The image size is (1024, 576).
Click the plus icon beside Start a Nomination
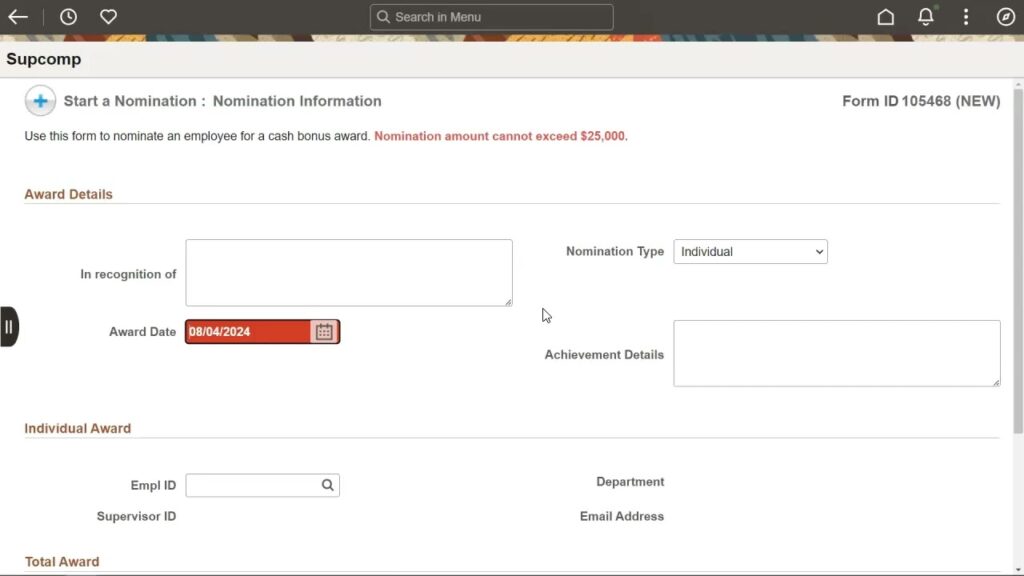point(39,100)
